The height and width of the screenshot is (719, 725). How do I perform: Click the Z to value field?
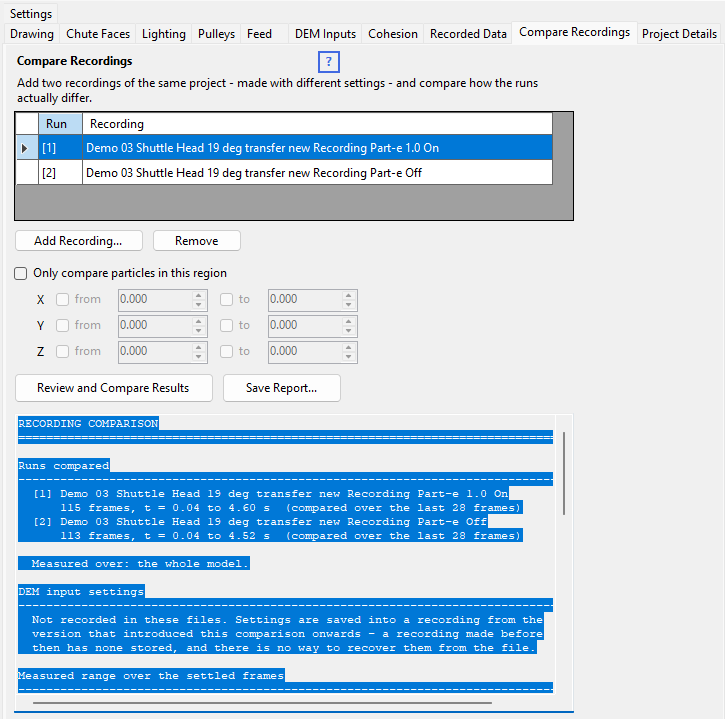(x=305, y=352)
